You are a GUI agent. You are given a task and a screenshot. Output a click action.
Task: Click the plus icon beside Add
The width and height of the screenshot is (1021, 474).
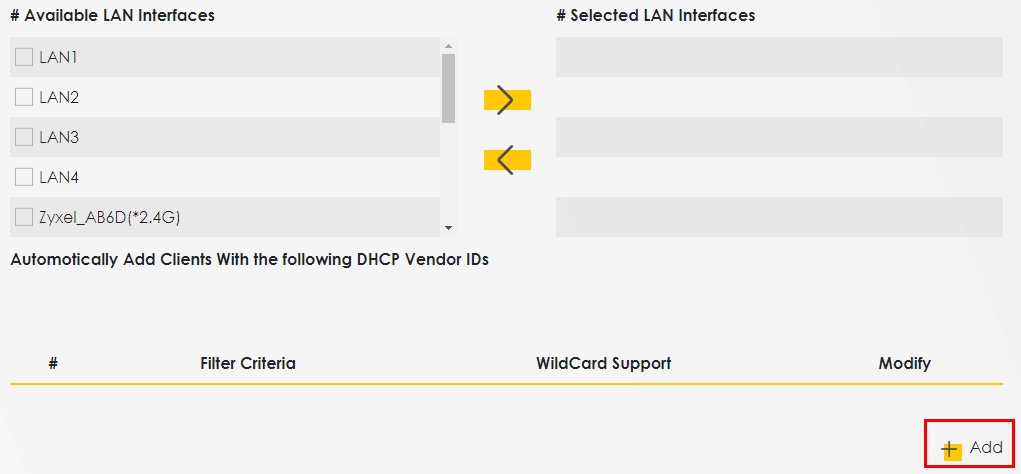(x=950, y=449)
